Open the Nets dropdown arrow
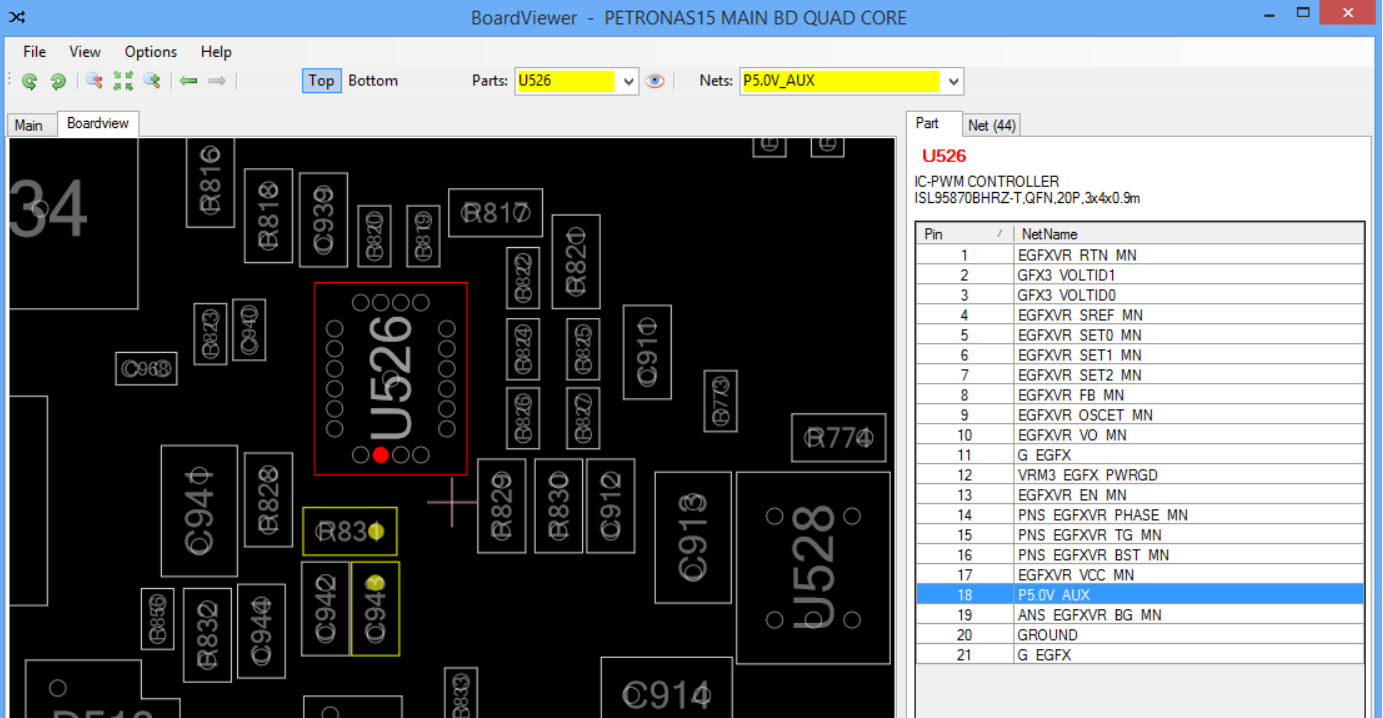Screen dimensions: 1383x718 tap(953, 82)
